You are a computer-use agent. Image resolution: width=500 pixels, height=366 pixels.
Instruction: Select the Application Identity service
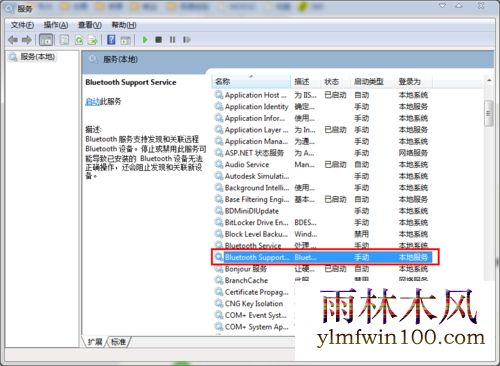click(322, 107)
